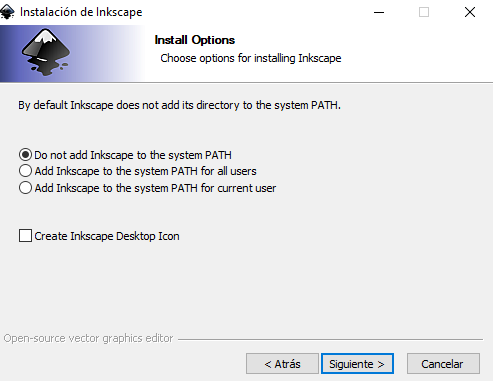Viewport: 493px width, 381px height.
Task: Minimize the Inkscape installer window
Action: point(379,12)
